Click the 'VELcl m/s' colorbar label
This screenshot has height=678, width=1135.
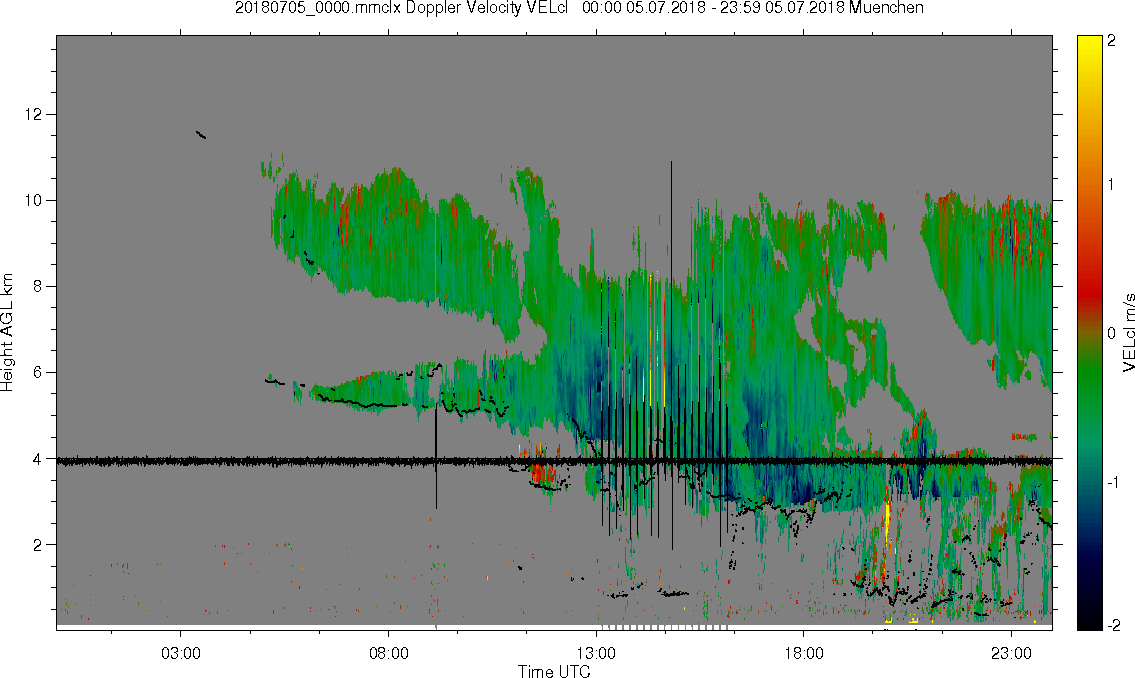click(x=1128, y=333)
